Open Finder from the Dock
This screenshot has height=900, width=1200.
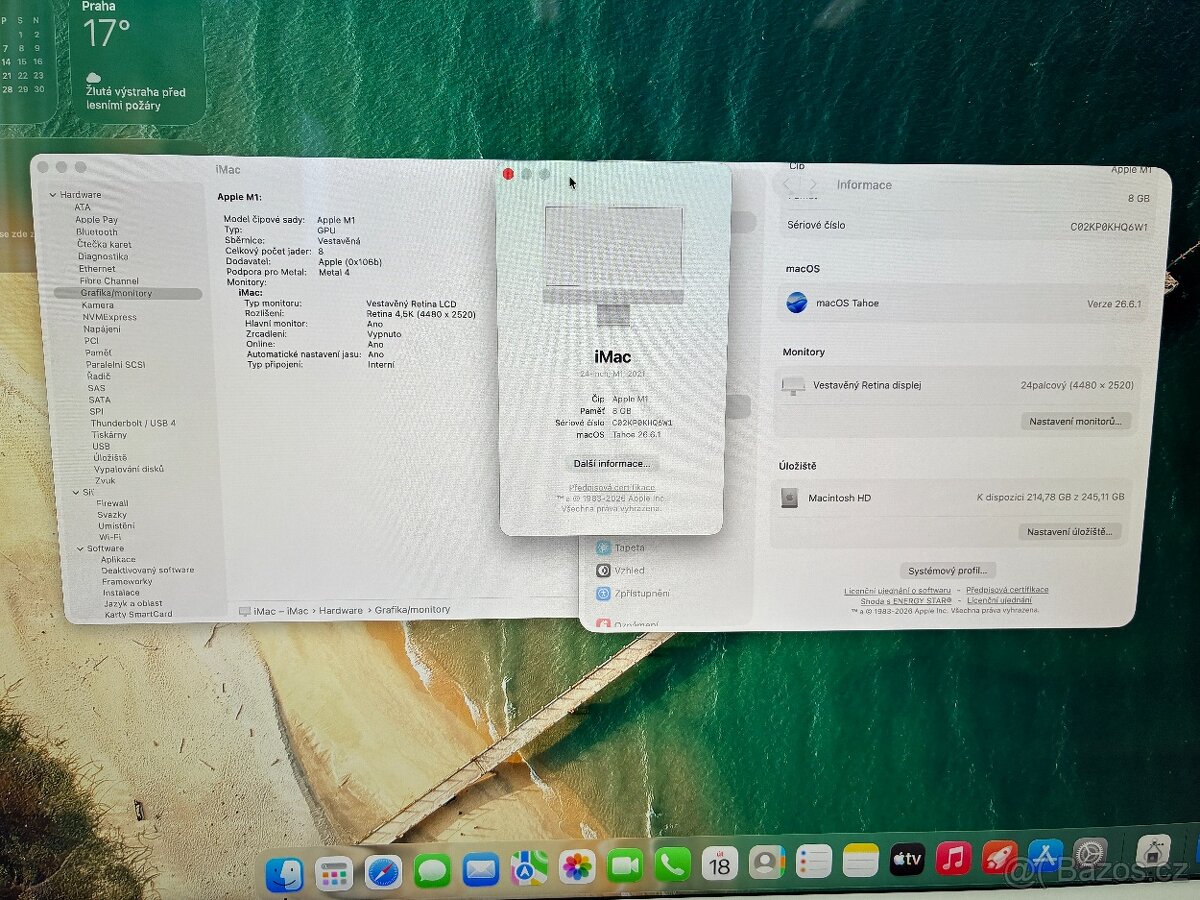click(x=284, y=875)
